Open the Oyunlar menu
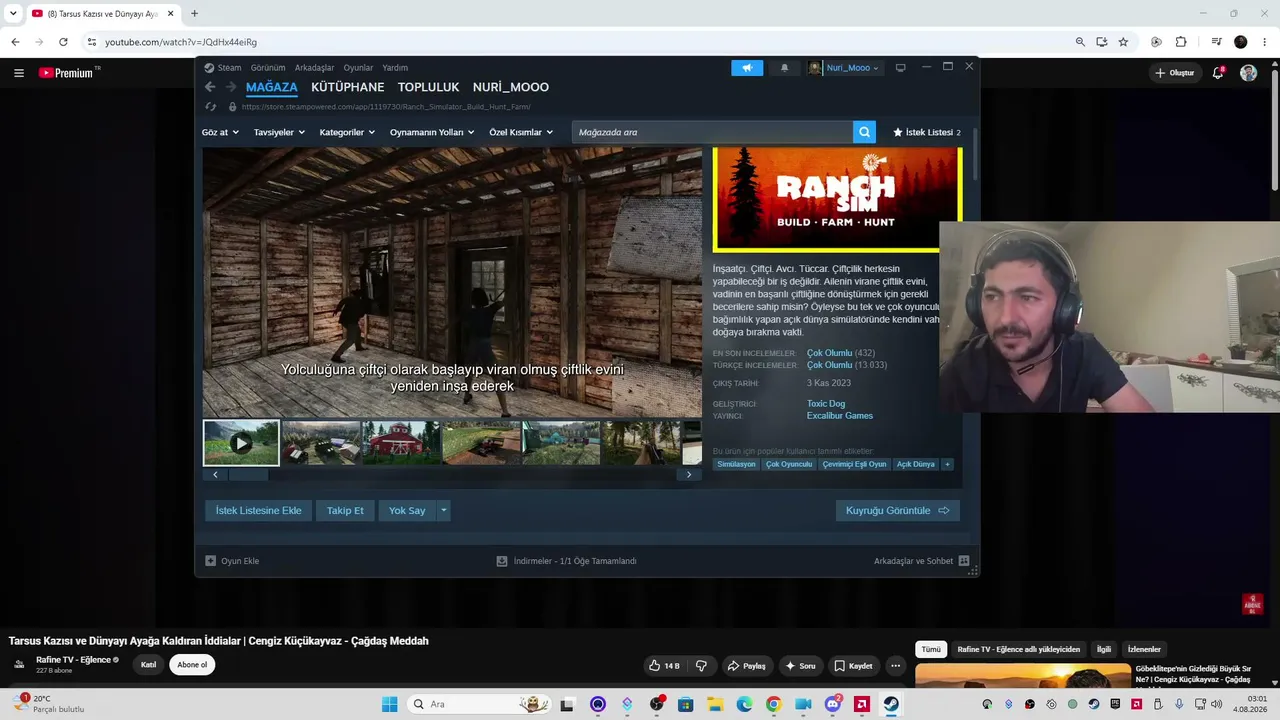Viewport: 1280px width, 720px height. (x=358, y=68)
